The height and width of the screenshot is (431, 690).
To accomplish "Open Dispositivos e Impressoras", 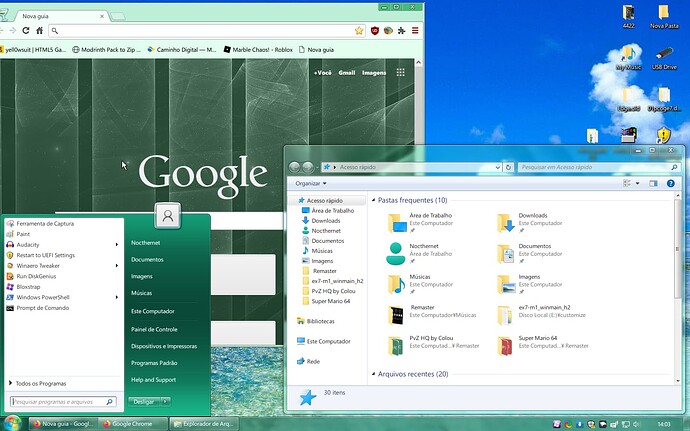I will (164, 346).
